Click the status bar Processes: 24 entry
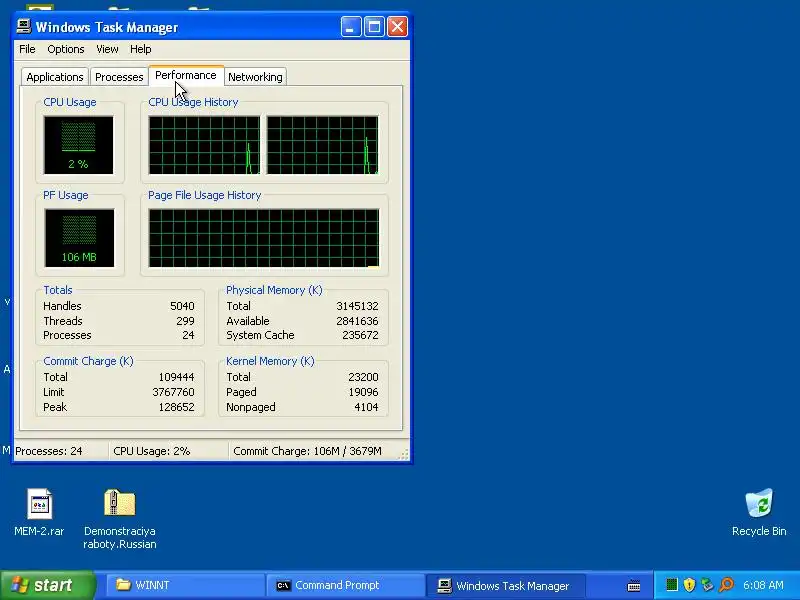Viewport: 800px width, 600px height. click(61, 451)
